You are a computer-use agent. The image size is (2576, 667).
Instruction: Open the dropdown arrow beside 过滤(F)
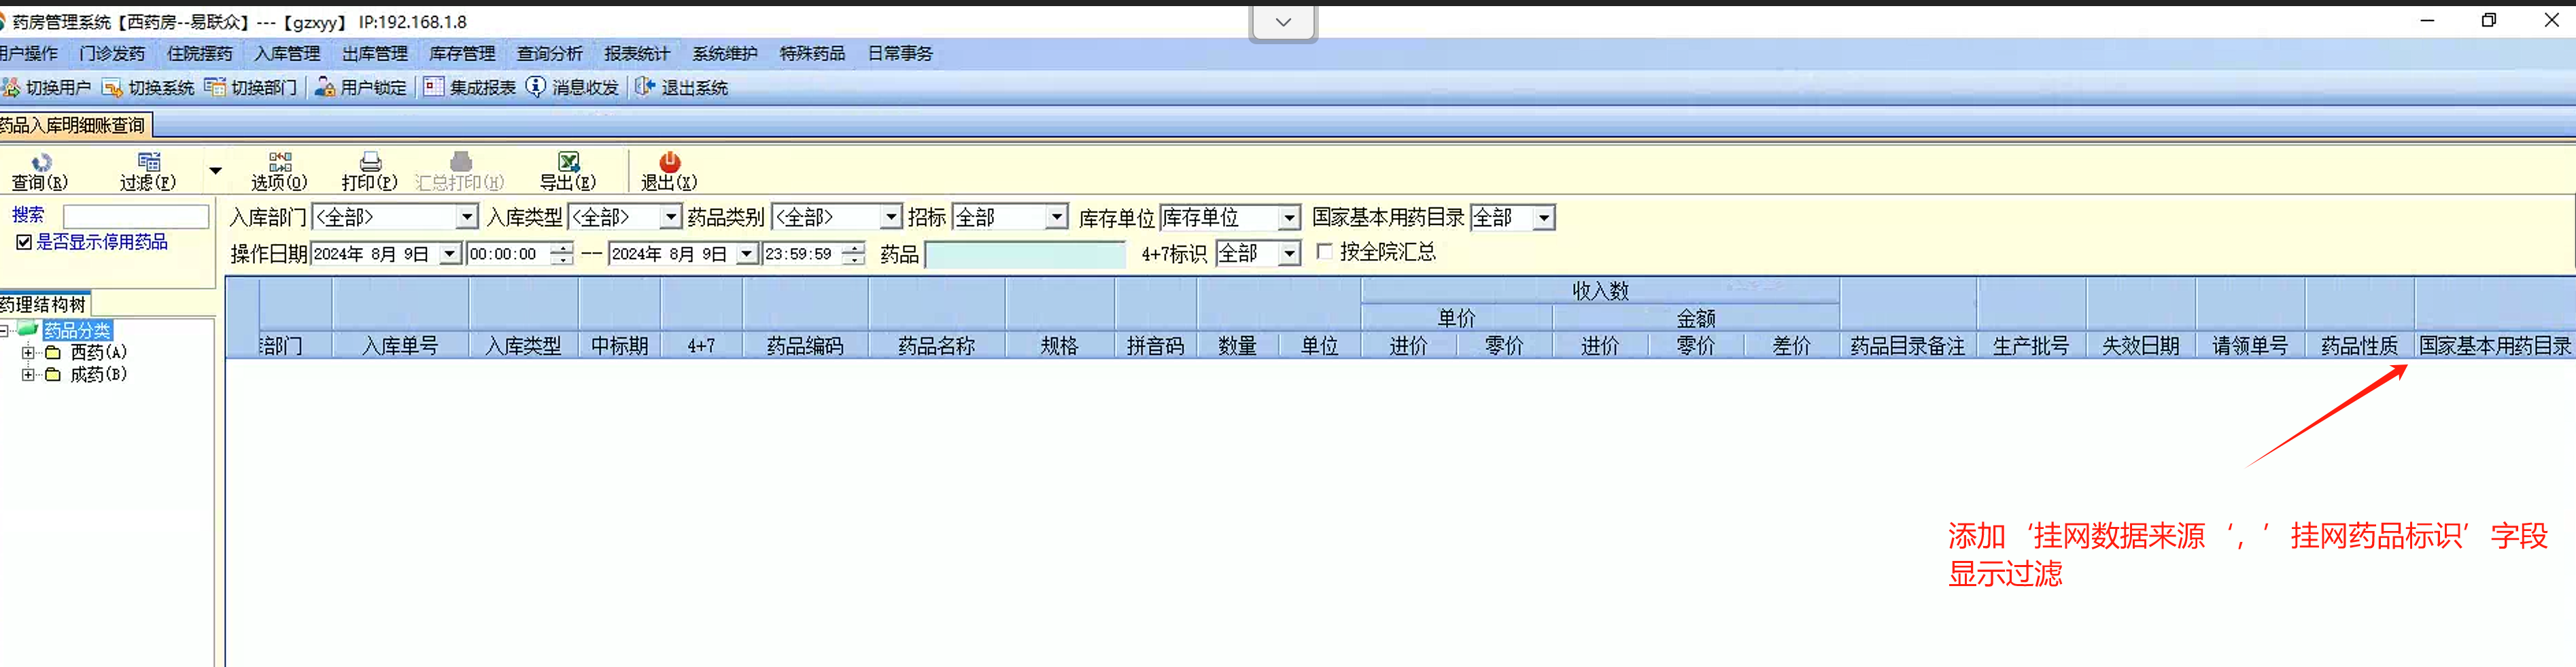(x=215, y=171)
